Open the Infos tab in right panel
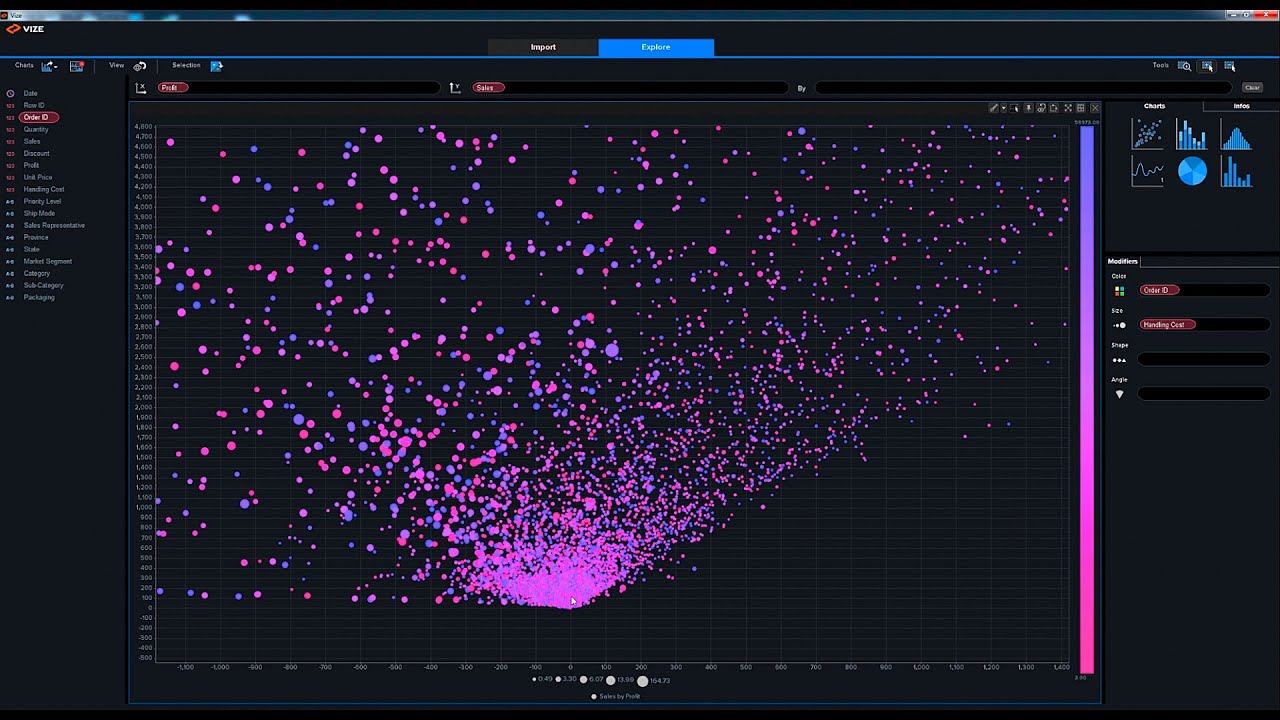The height and width of the screenshot is (720, 1280). [1241, 106]
